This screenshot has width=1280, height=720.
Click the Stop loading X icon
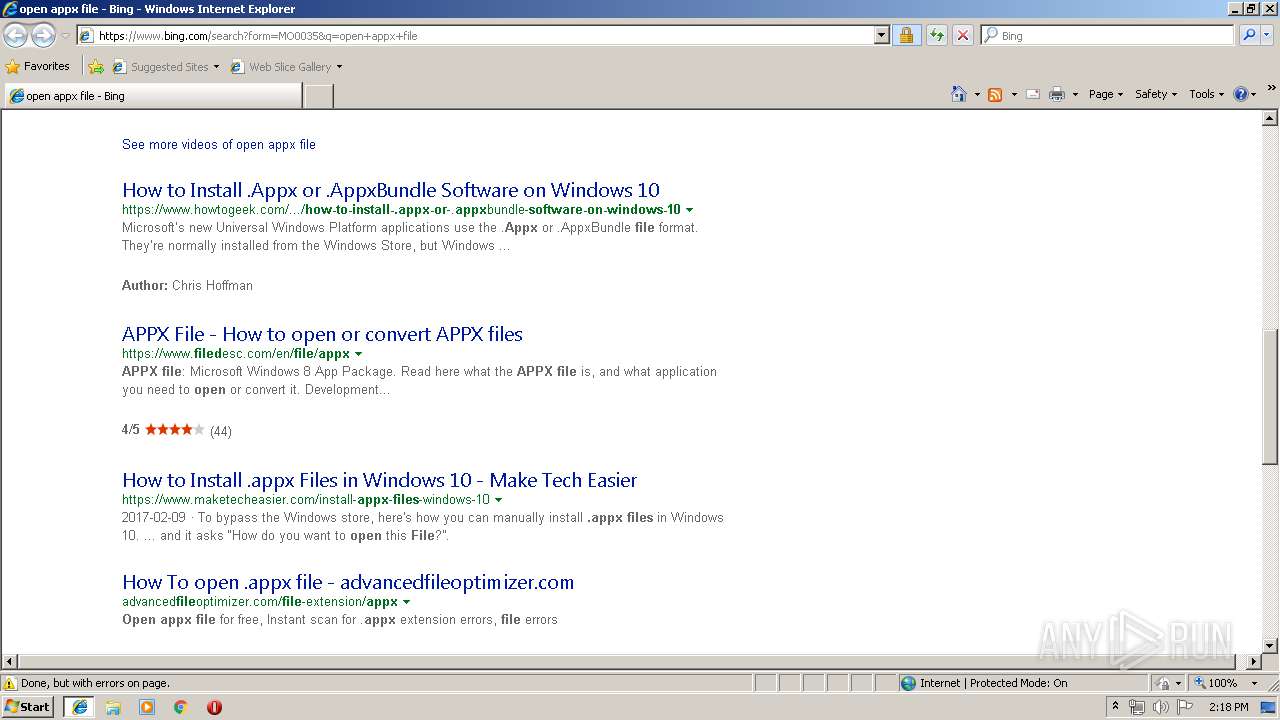point(962,35)
